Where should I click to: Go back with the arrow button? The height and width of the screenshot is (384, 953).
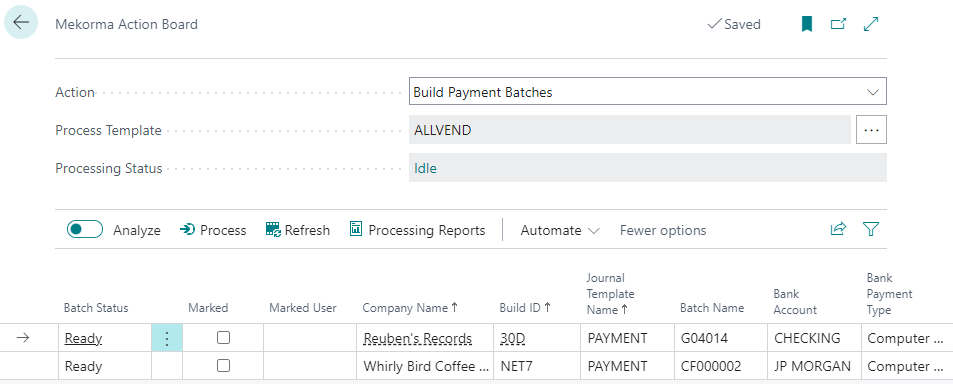[21, 22]
